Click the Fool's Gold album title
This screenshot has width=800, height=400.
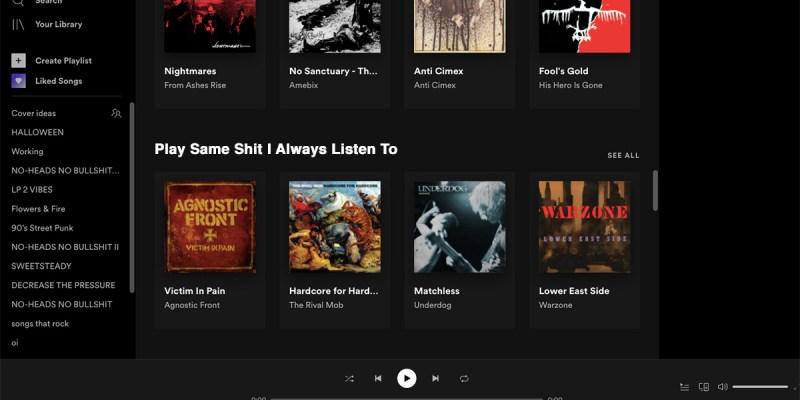563,71
